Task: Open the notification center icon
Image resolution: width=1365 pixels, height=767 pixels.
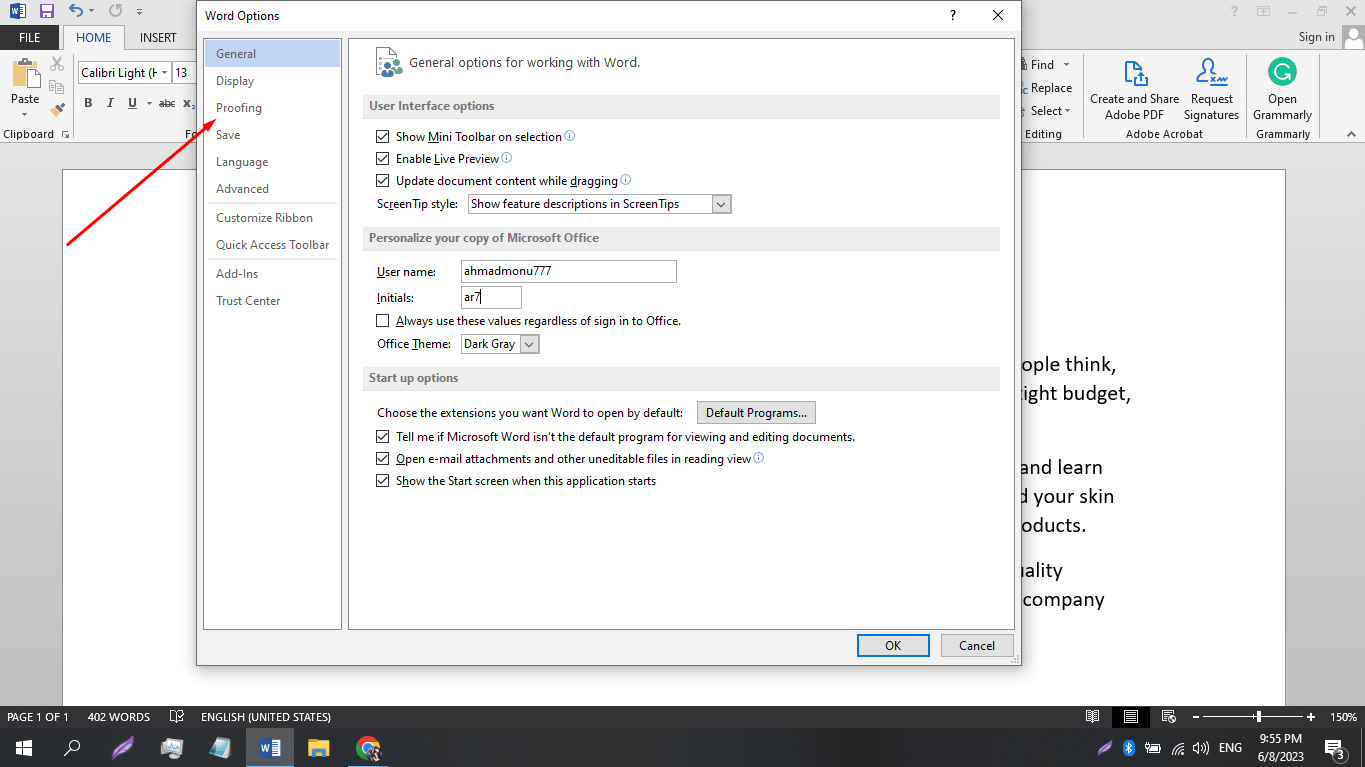Action: click(1334, 748)
